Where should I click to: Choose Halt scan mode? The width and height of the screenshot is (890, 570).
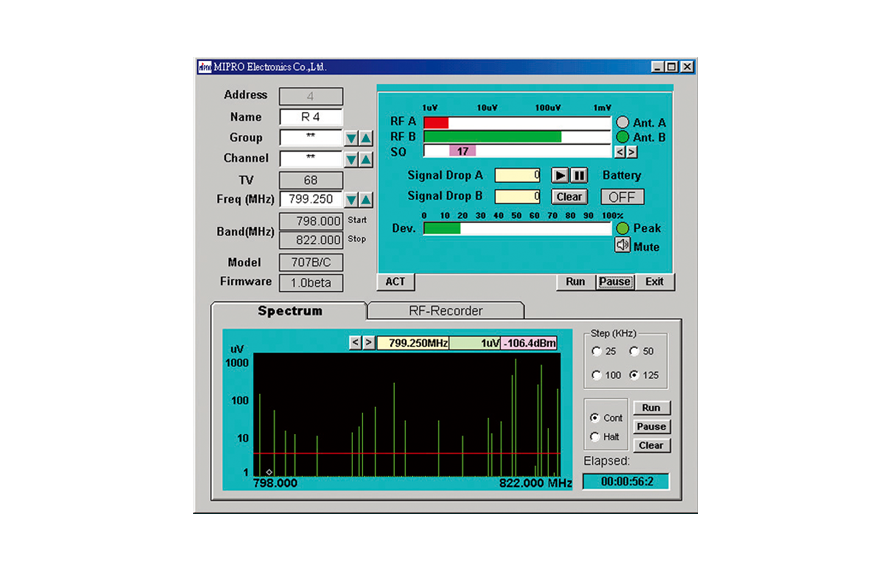point(596,436)
